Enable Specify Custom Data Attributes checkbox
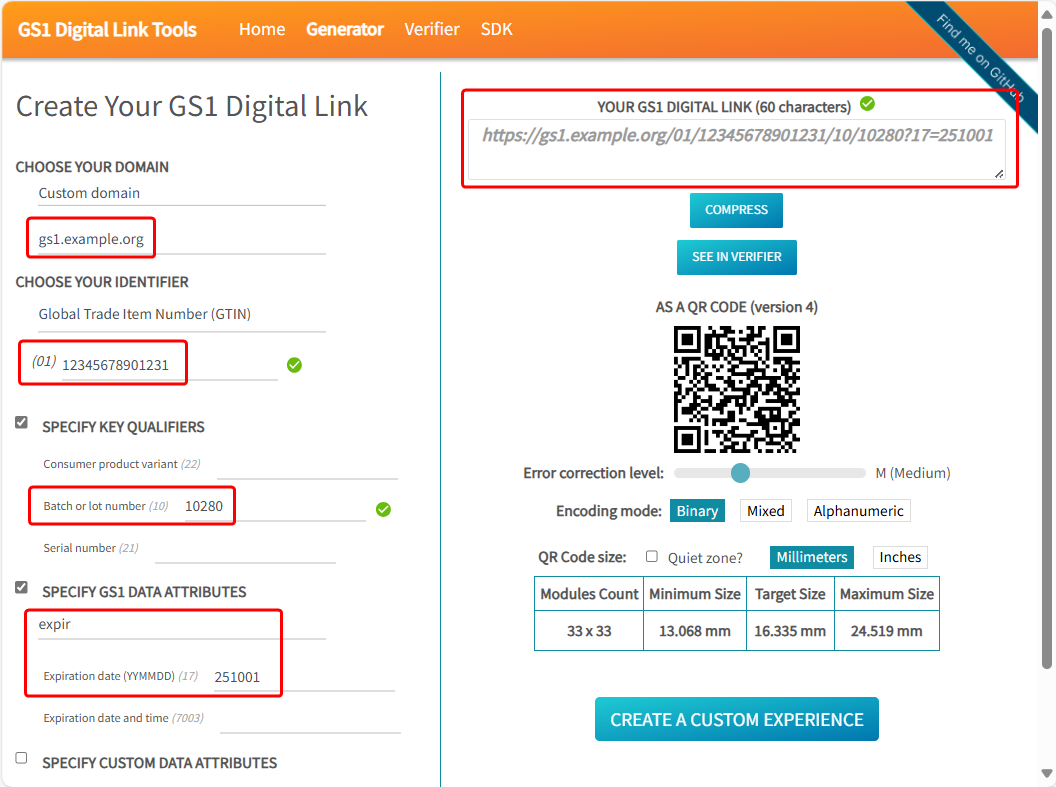 pos(22,758)
